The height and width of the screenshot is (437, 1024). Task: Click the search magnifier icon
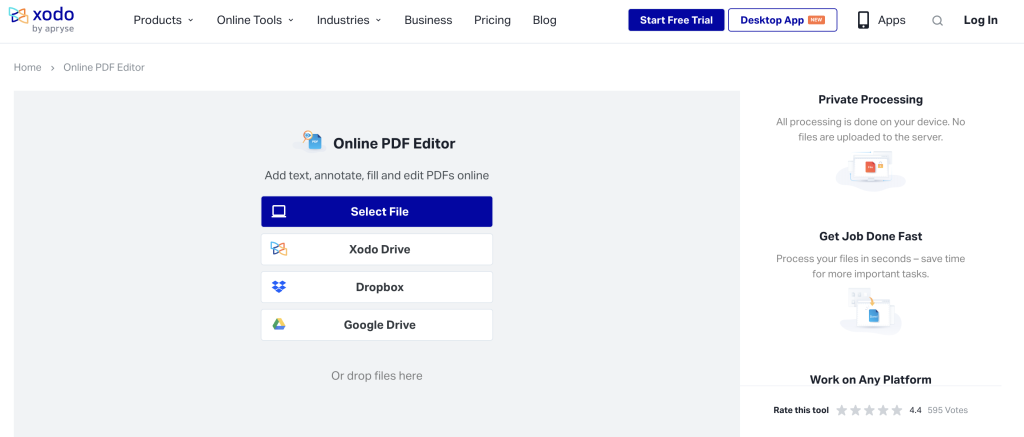[x=937, y=20]
